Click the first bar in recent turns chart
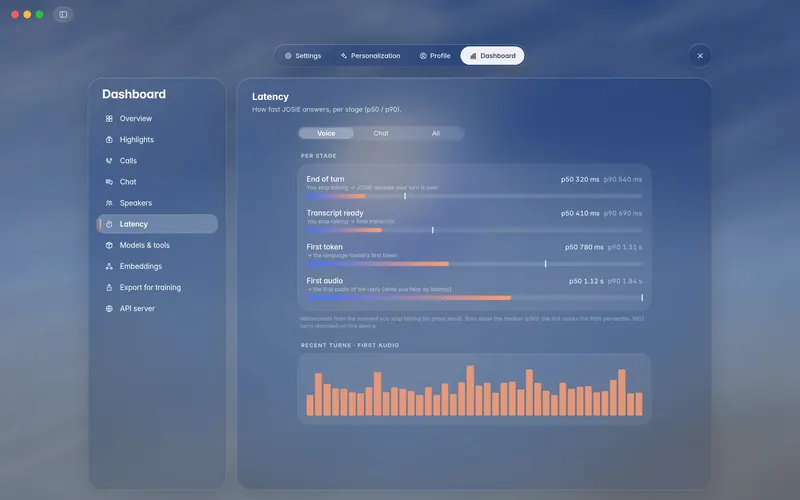This screenshot has height=500, width=800. 310,405
